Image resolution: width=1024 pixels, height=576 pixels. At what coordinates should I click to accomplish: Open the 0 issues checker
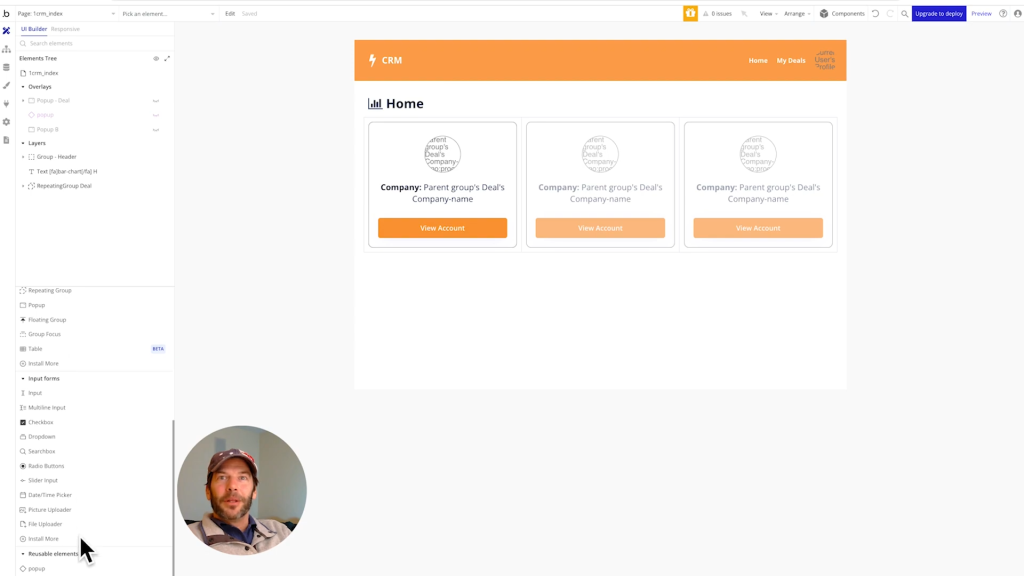[717, 14]
